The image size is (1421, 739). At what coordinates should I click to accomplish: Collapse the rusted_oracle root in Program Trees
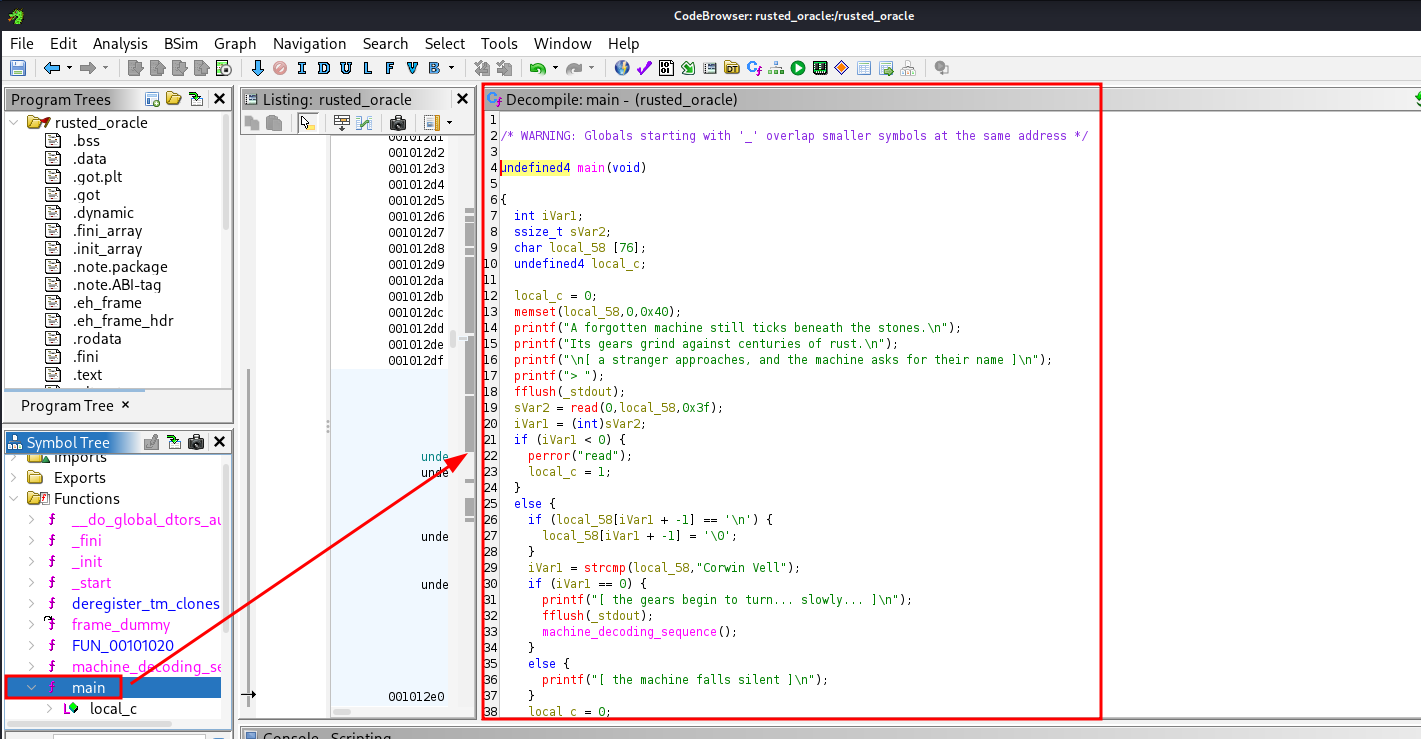pyautogui.click(x=13, y=122)
